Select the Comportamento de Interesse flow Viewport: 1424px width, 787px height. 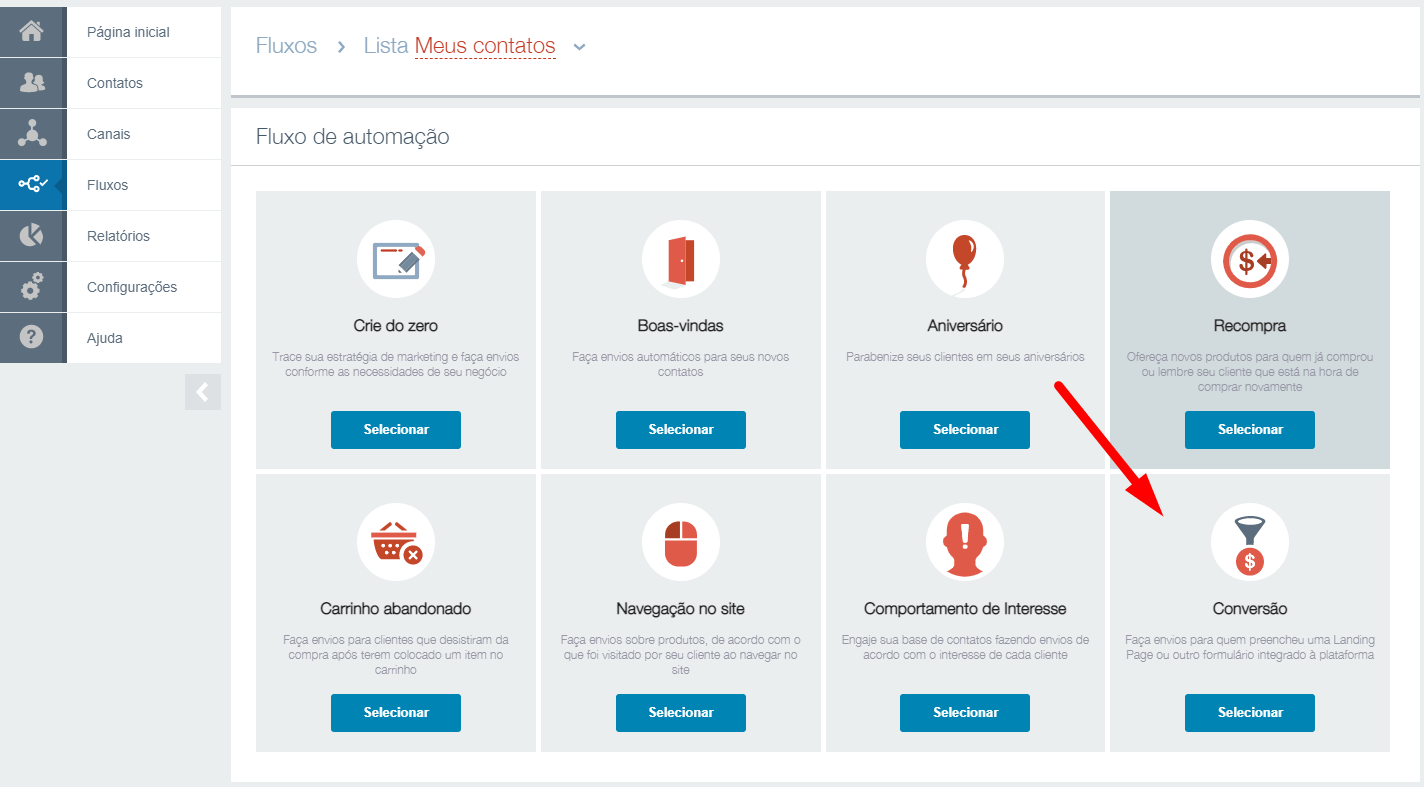point(965,713)
